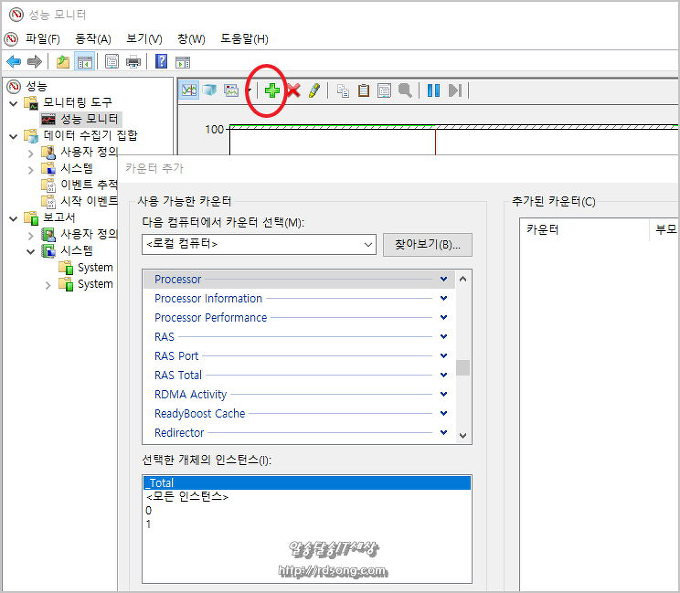Collapse the 보고서 tree node
Screen dimensions: 680x593
[x=13, y=218]
